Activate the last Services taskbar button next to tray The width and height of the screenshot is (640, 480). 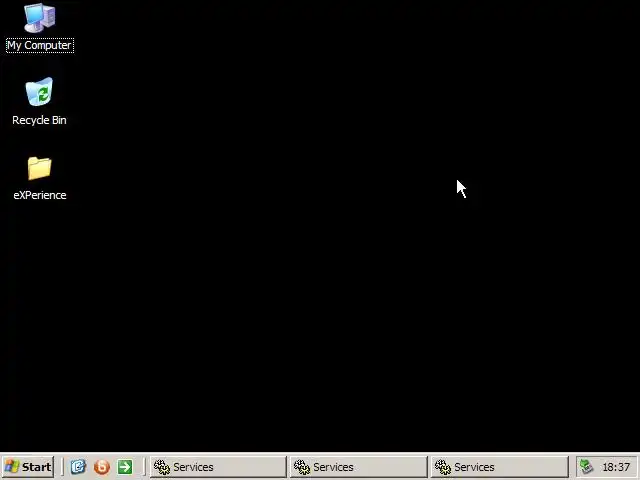click(499, 467)
